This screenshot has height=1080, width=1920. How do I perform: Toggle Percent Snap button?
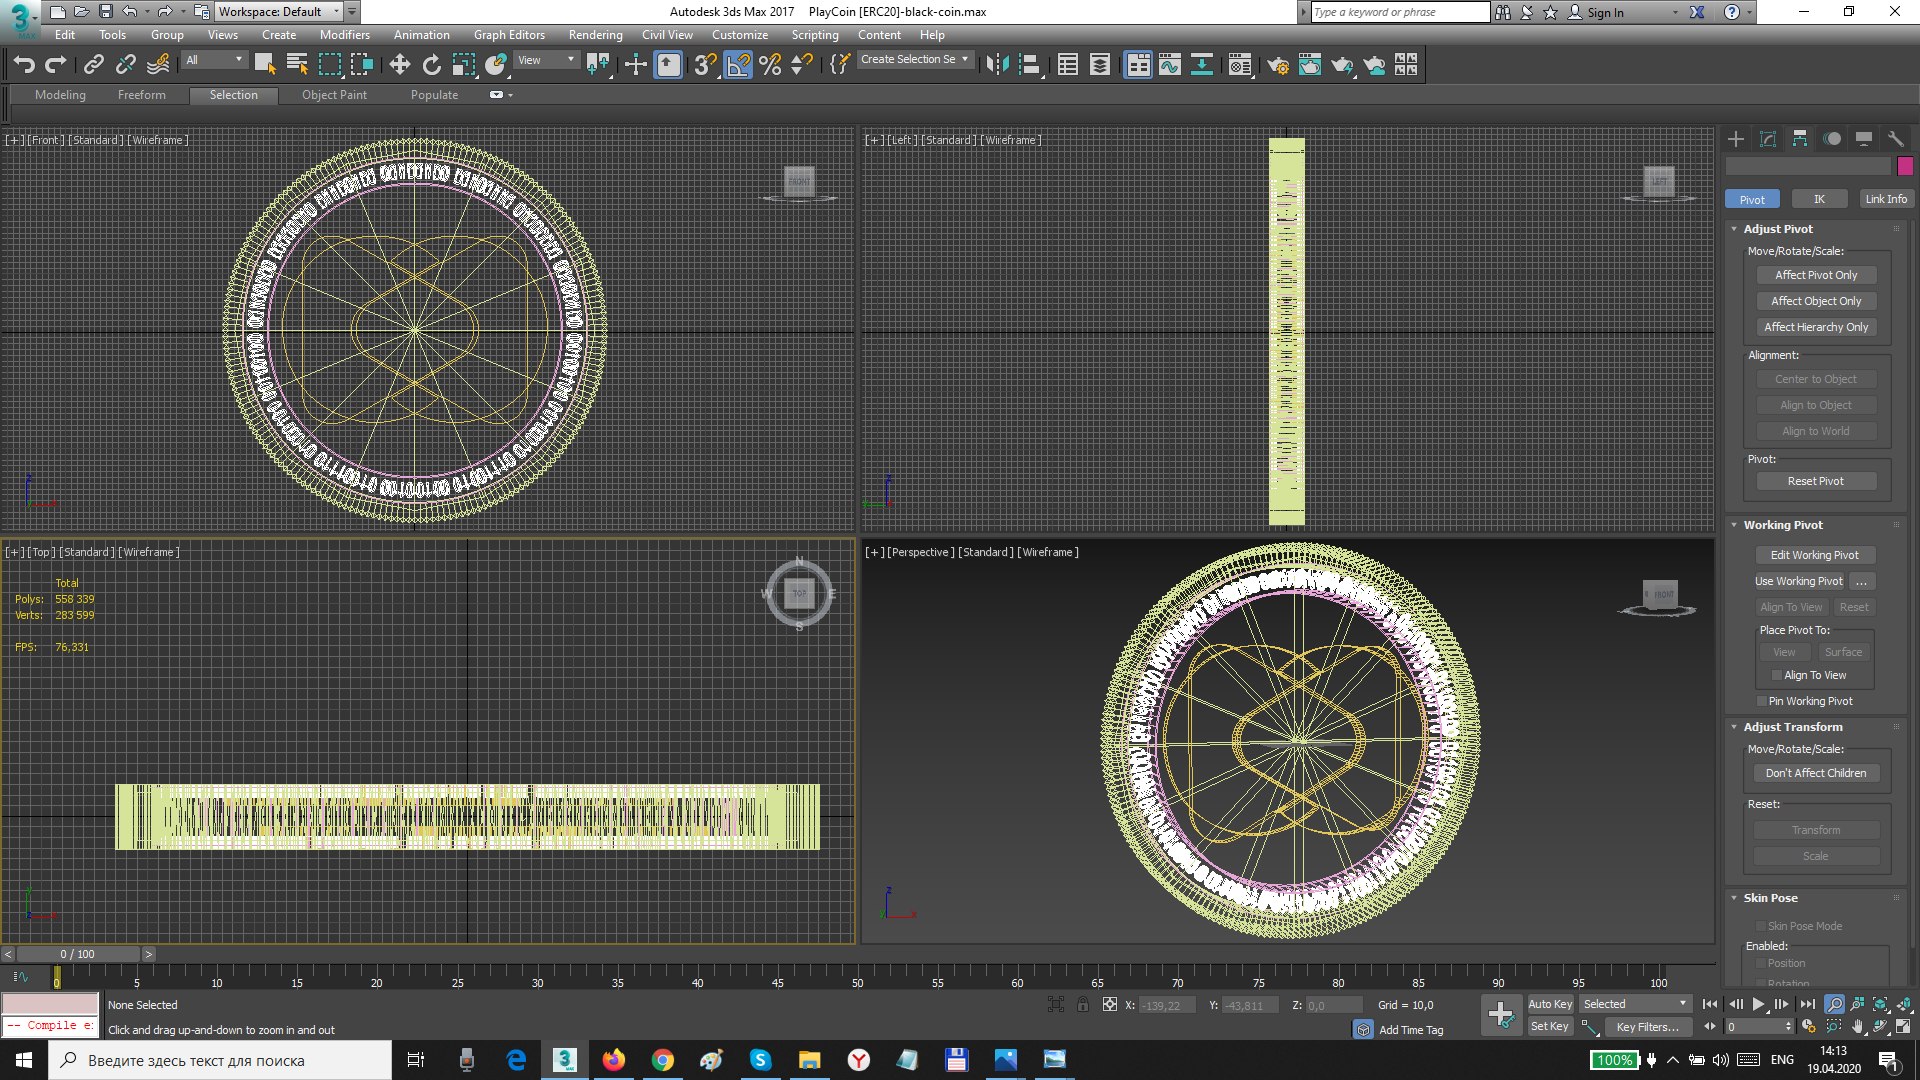click(x=770, y=65)
